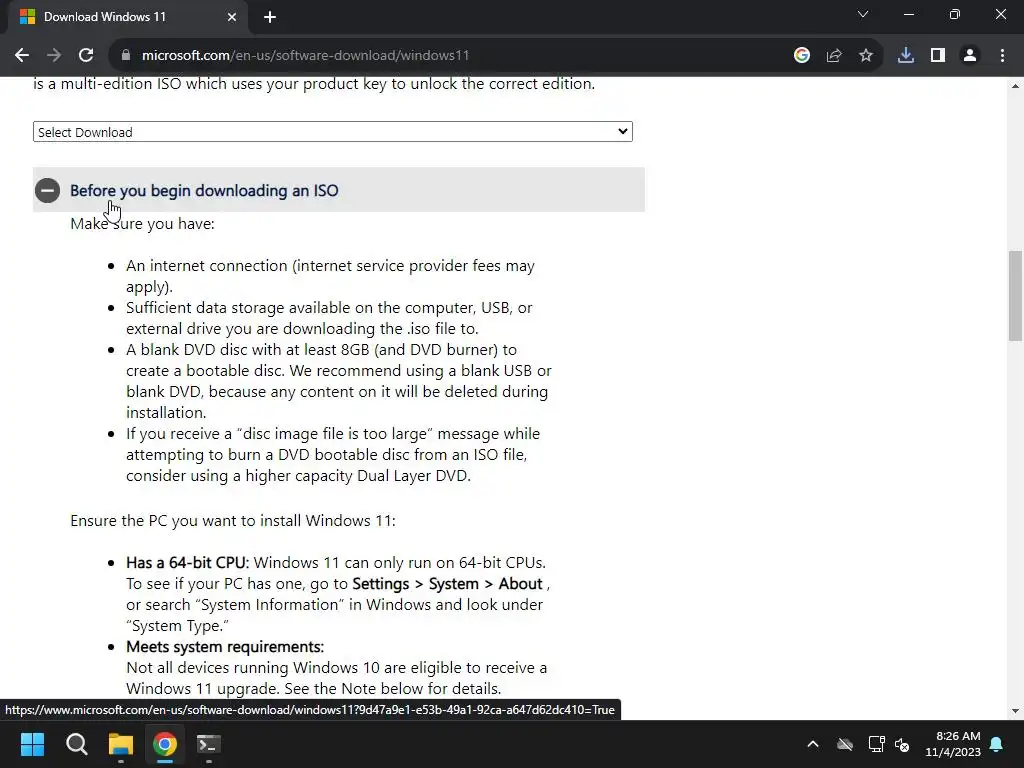Minimize the Chrome window

tap(908, 14)
